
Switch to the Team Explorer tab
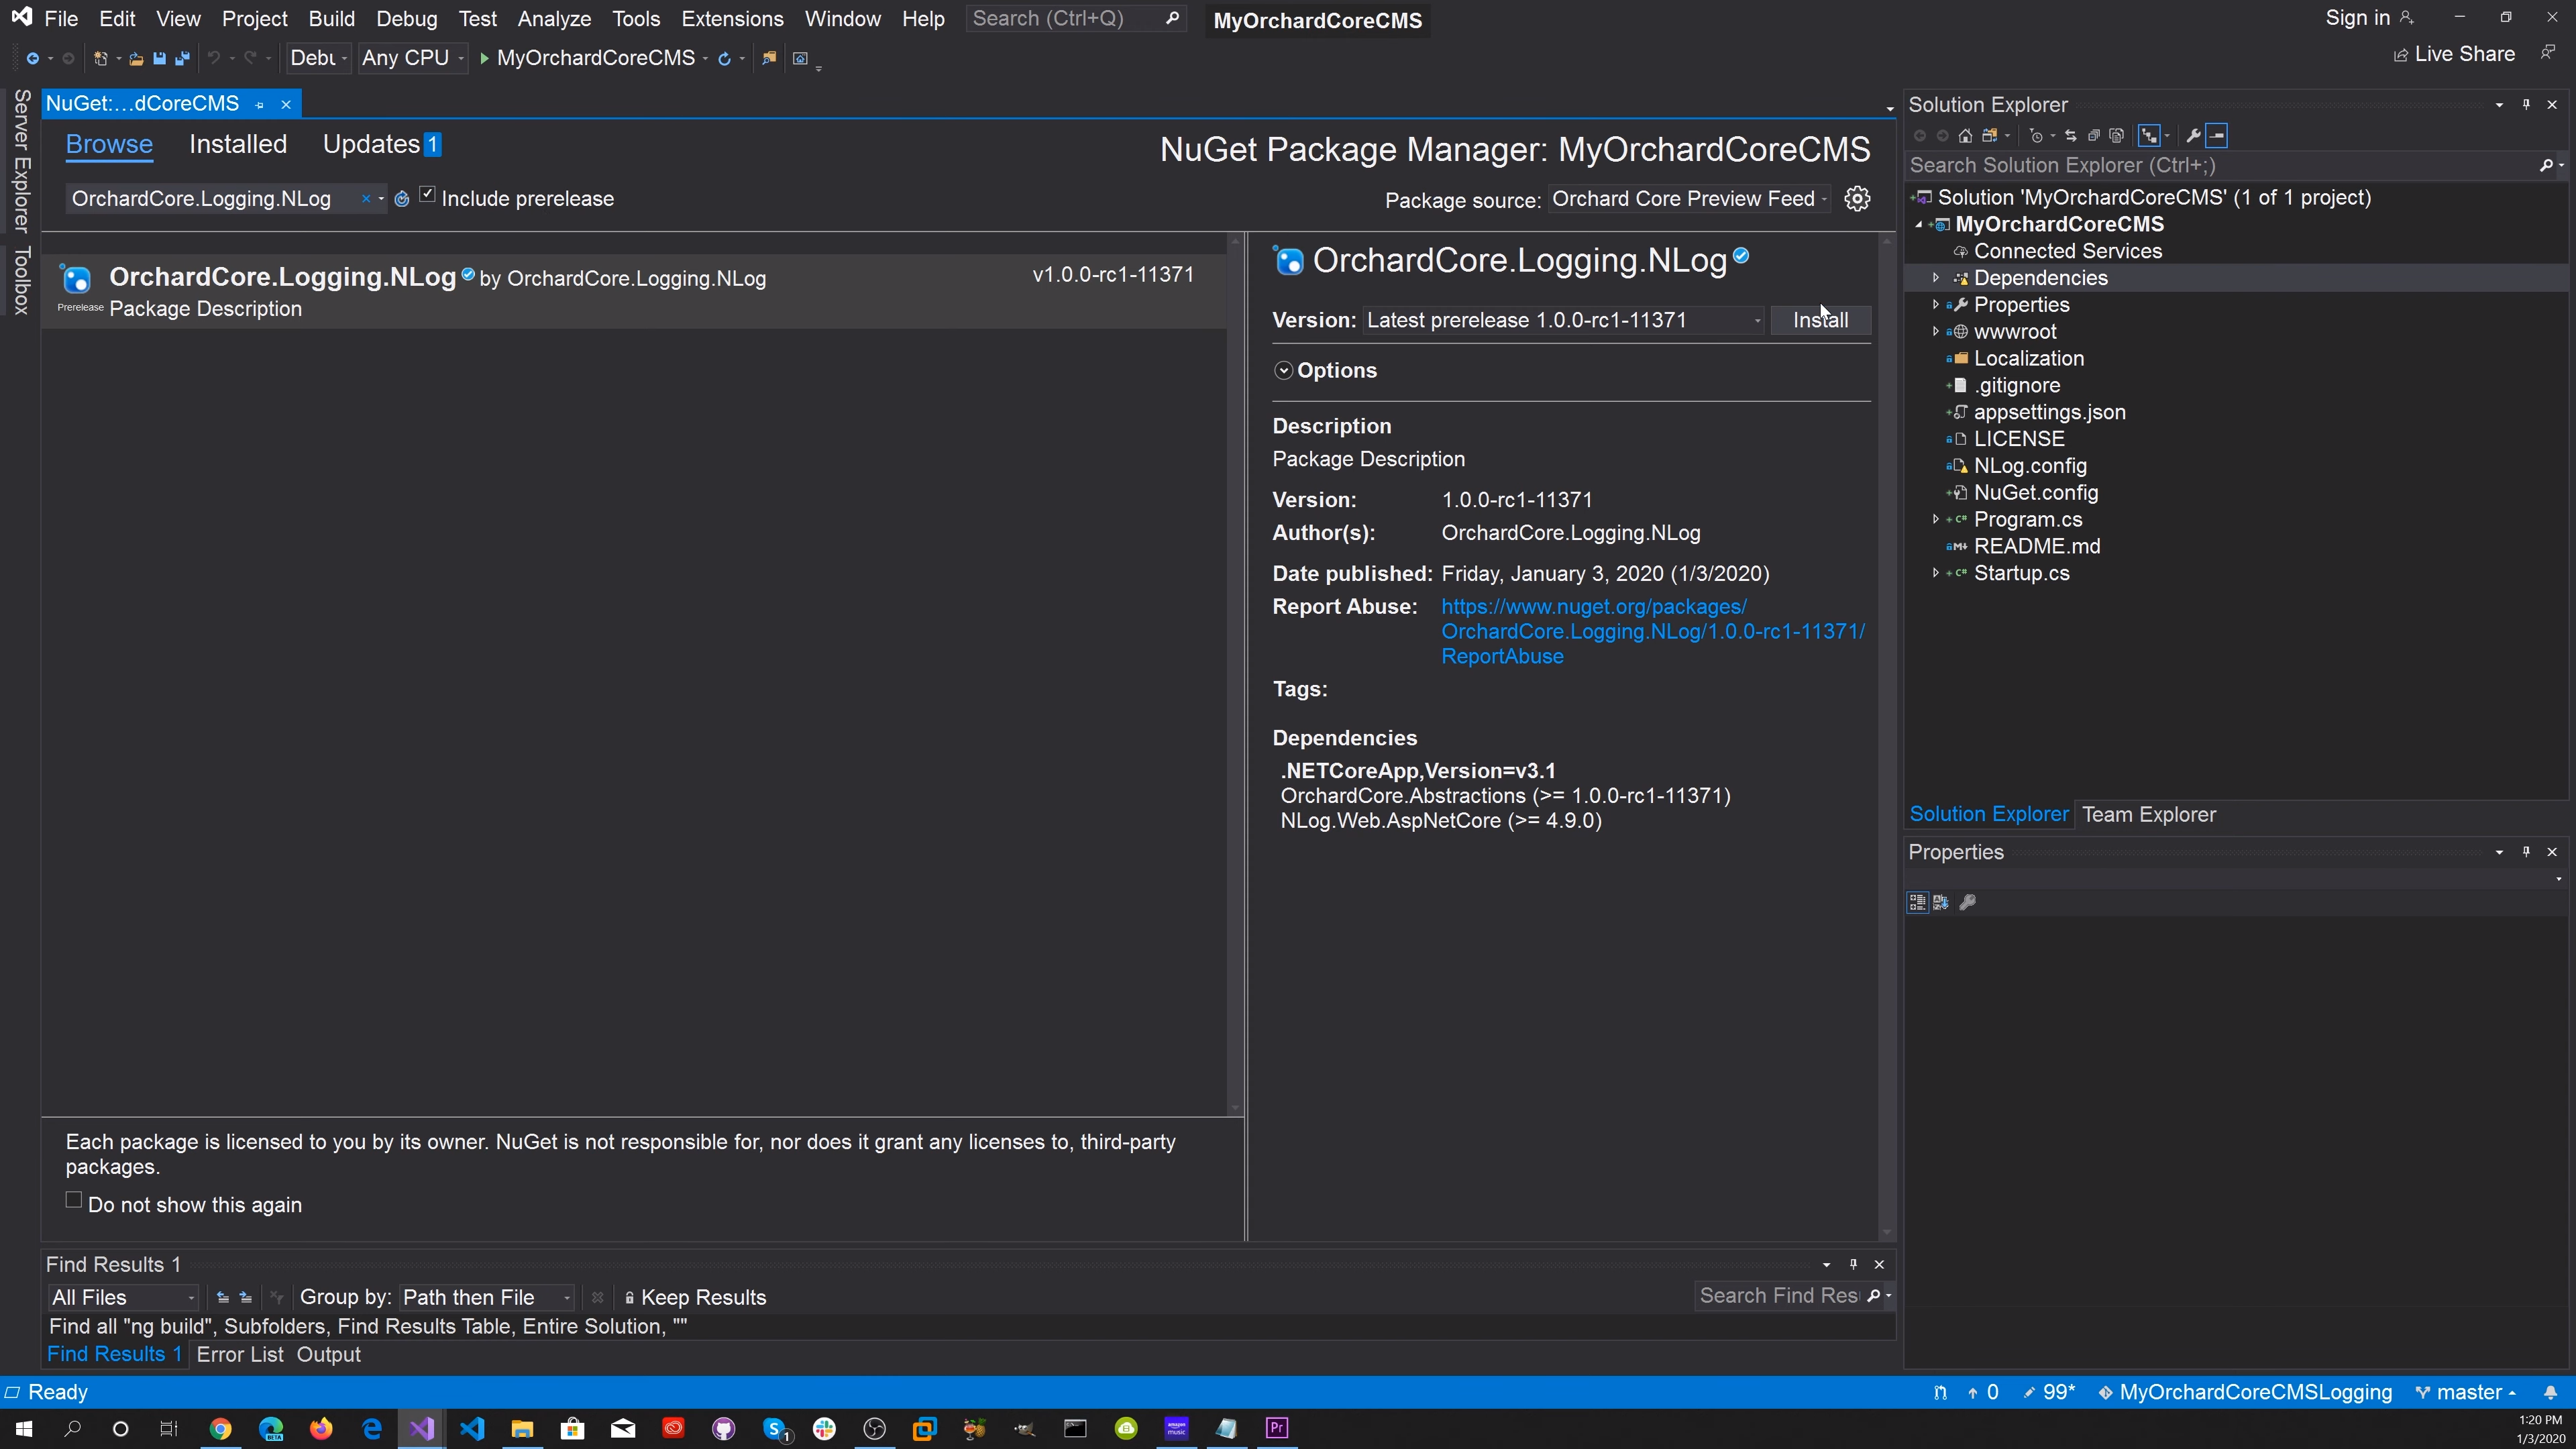coord(2148,814)
